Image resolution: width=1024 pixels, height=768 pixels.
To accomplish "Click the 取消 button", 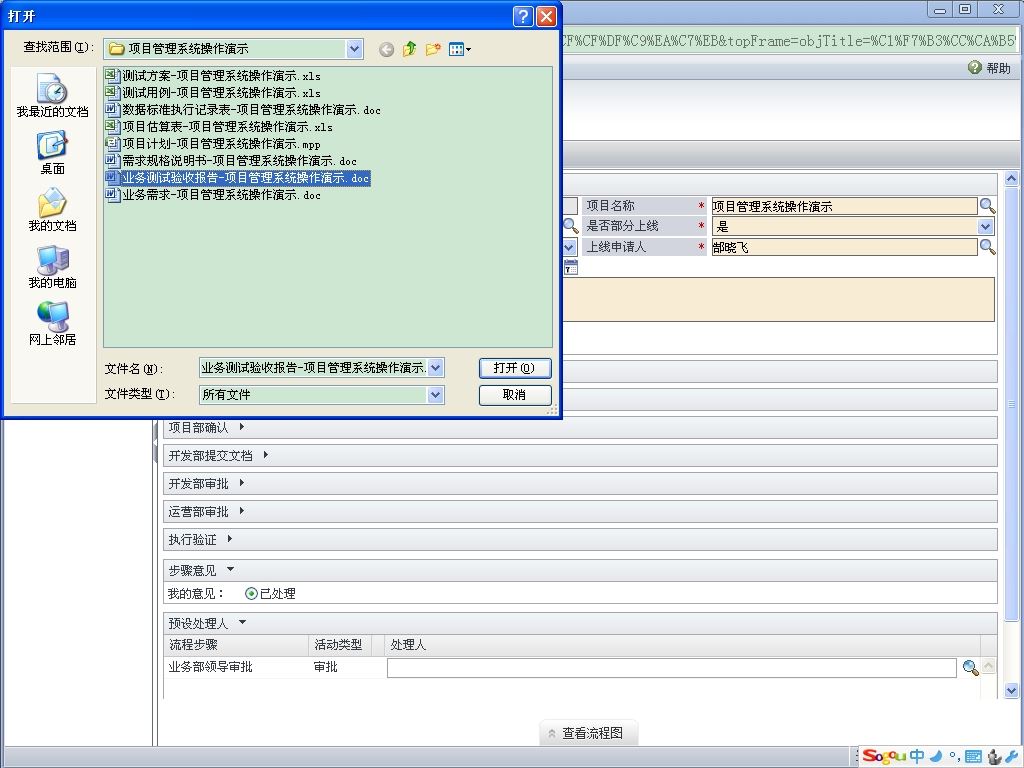I will click(x=515, y=395).
